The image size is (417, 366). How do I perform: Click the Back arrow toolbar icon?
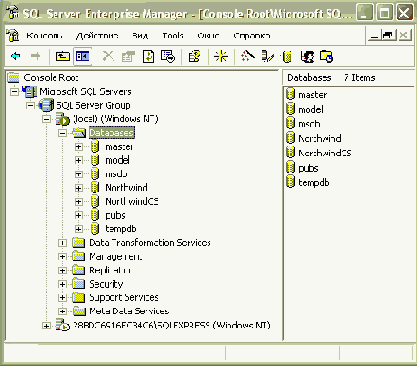[16, 56]
